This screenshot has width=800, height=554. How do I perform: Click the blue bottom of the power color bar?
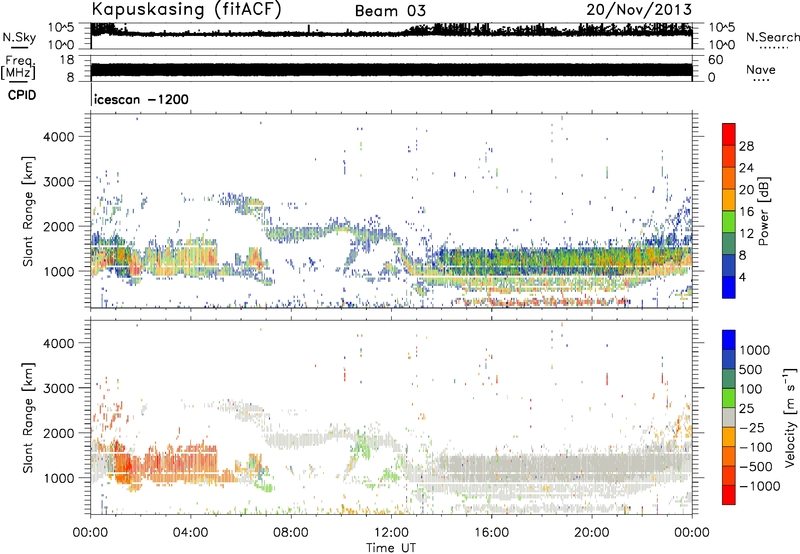(x=729, y=287)
